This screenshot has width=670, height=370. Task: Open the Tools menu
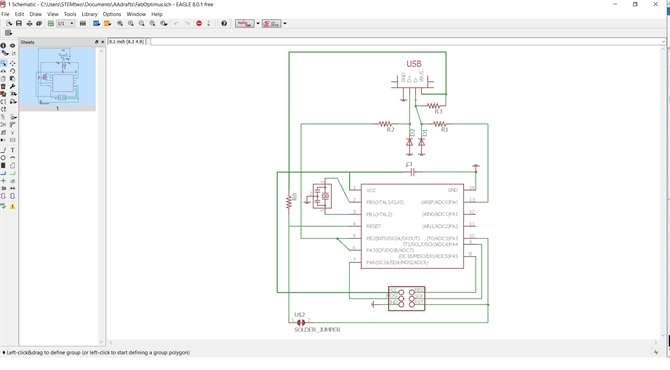[x=70, y=14]
